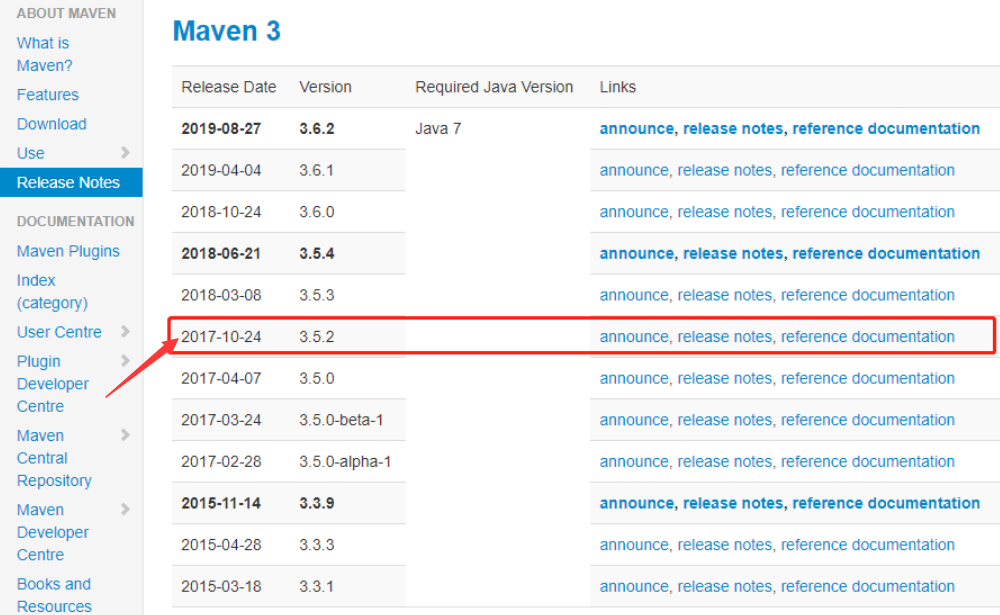Image resolution: width=1000 pixels, height=615 pixels.
Task: View release notes for version 3.5.2
Action: (724, 337)
